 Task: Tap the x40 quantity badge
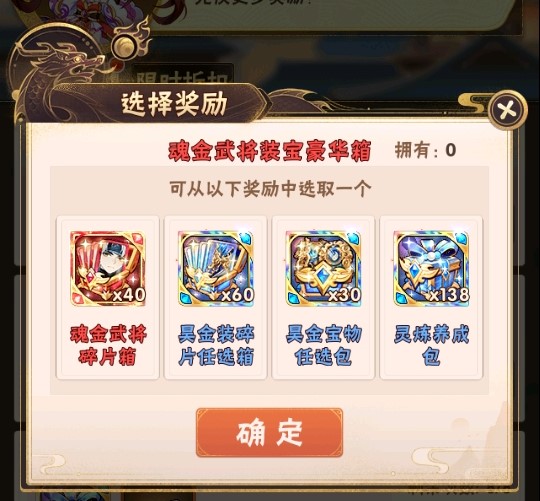point(129,295)
